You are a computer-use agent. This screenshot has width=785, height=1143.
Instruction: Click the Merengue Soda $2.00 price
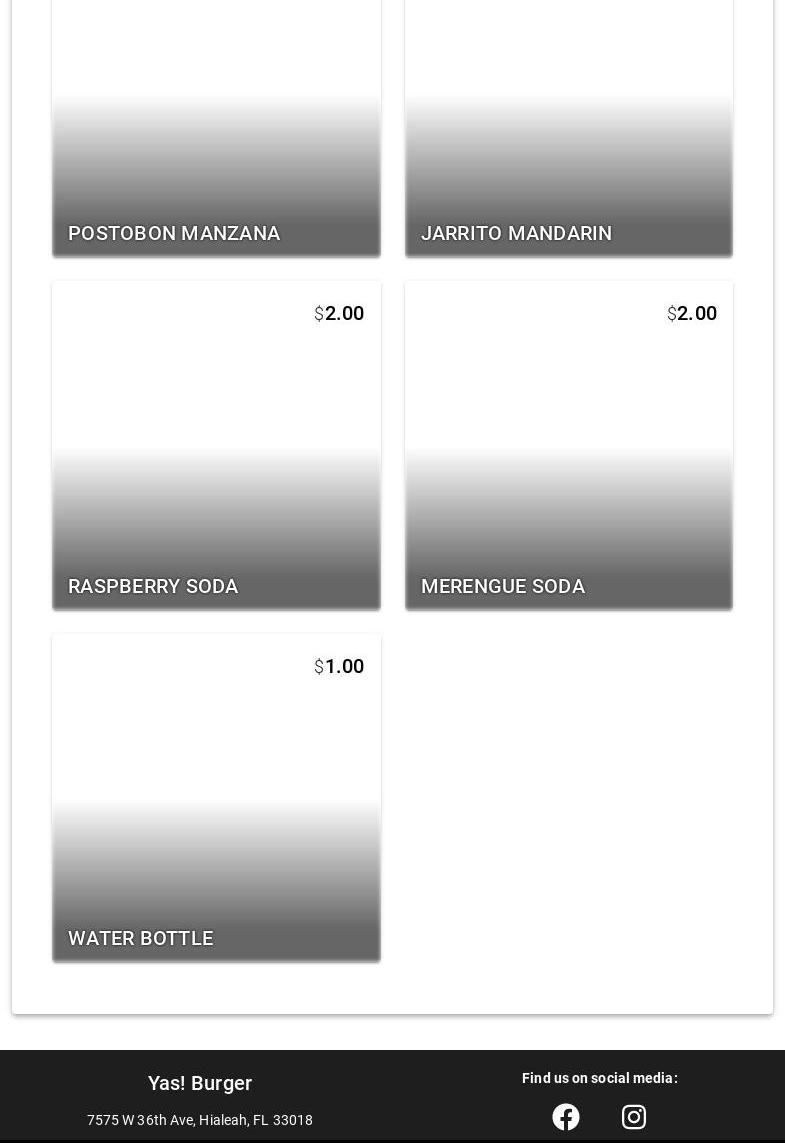click(692, 313)
